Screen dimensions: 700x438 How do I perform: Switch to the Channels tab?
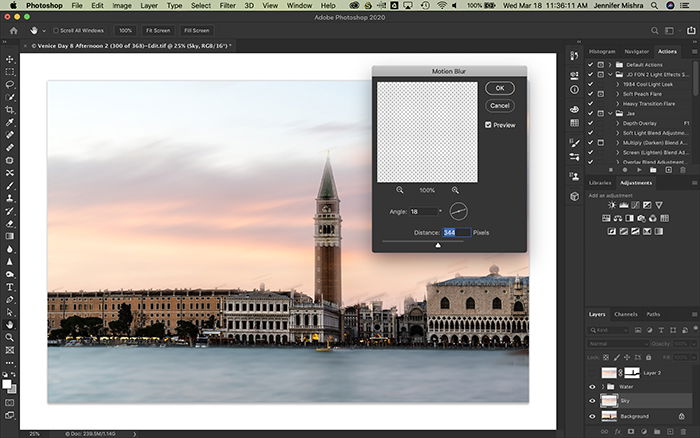625,314
